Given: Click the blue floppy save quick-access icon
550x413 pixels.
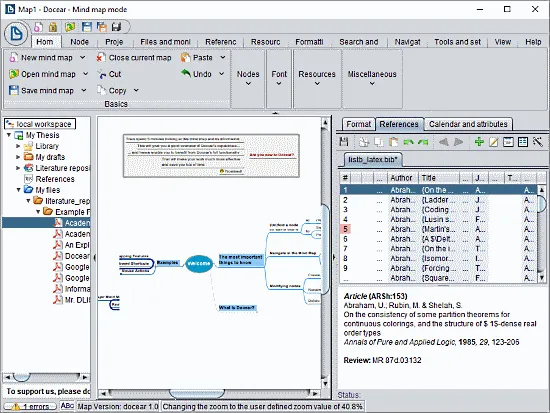Looking at the screenshot, I should click(x=86, y=27).
